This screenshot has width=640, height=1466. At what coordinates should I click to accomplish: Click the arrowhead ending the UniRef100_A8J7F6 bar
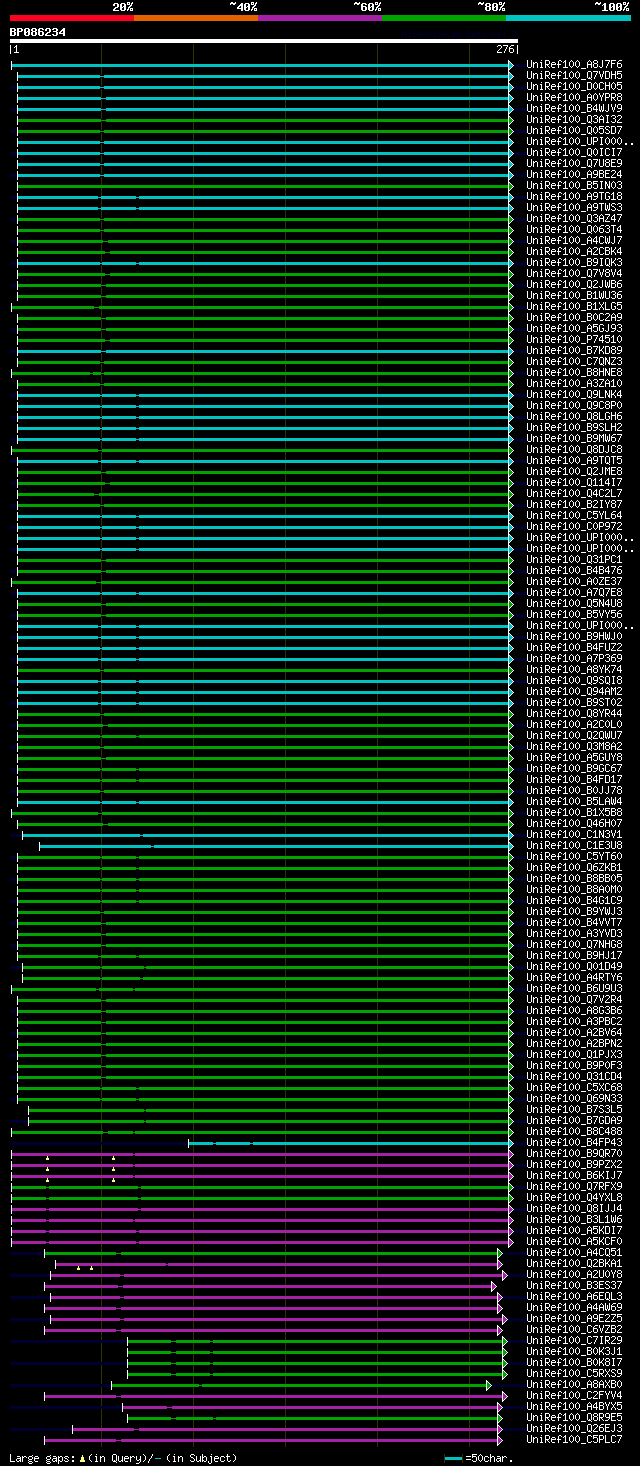[511, 65]
